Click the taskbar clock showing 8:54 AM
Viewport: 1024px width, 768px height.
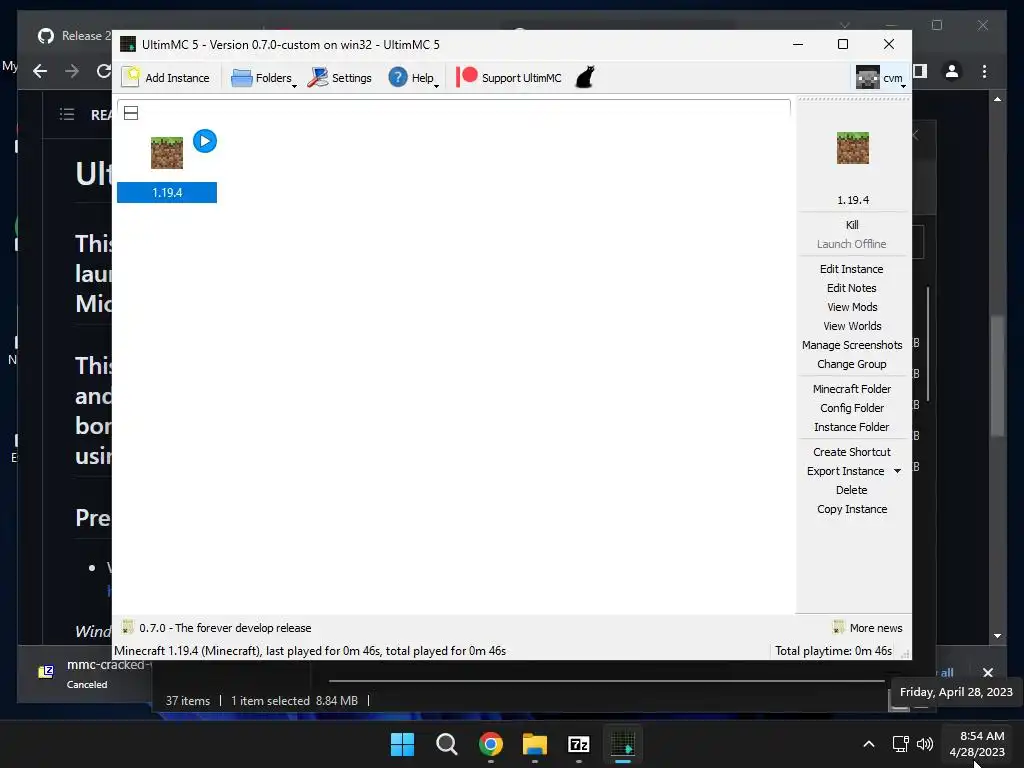click(977, 744)
